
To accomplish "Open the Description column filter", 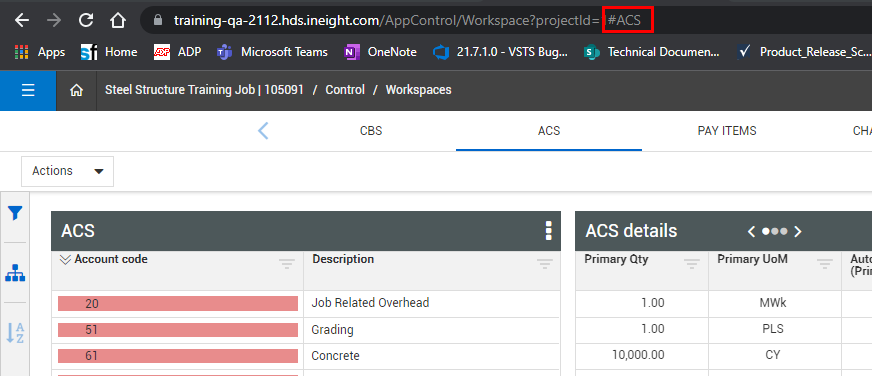I will (x=544, y=264).
